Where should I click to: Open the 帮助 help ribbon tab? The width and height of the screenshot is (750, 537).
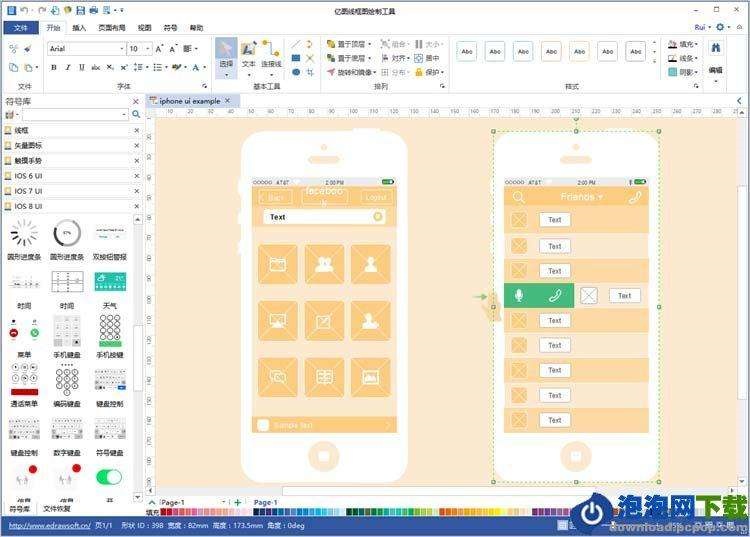197,28
